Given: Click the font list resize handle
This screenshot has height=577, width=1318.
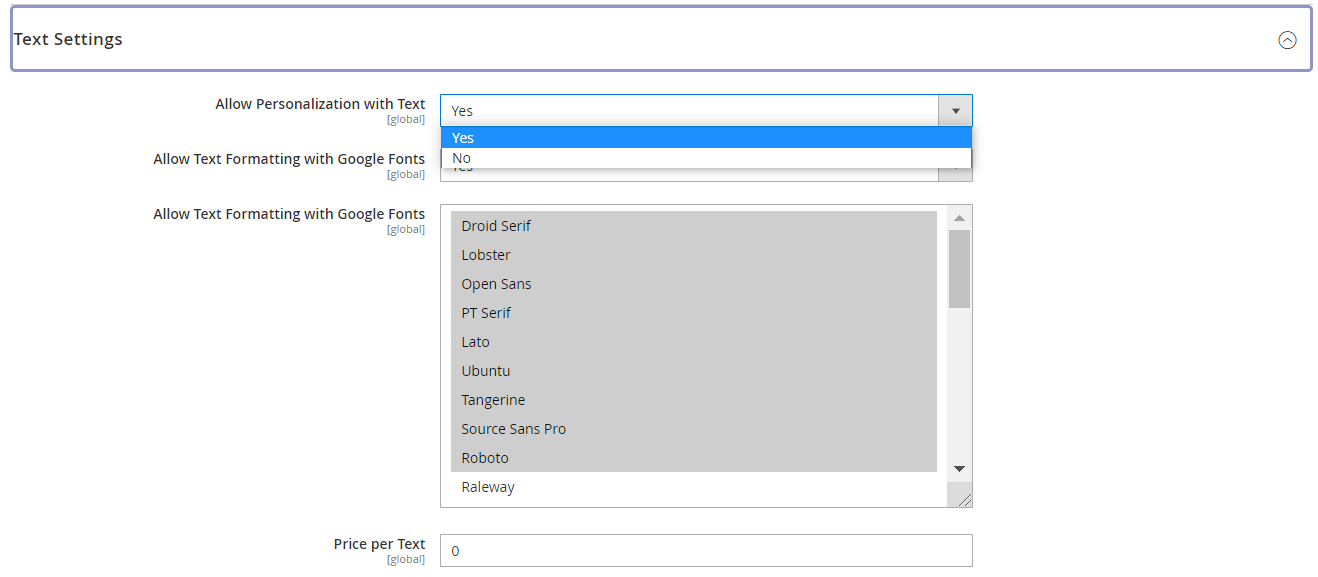Looking at the screenshot, I should 964,499.
